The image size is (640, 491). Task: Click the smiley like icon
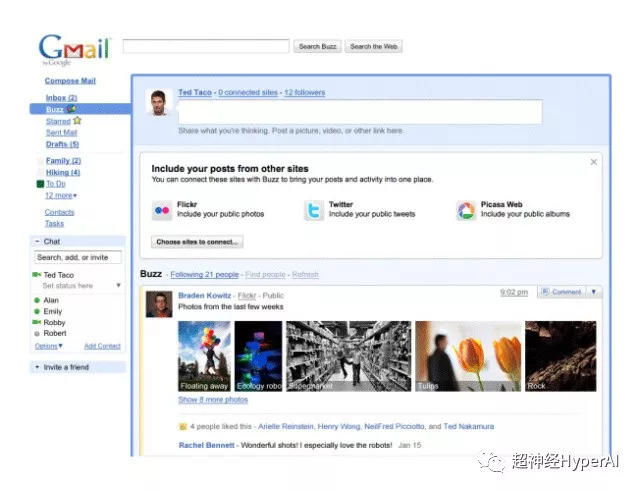point(183,427)
